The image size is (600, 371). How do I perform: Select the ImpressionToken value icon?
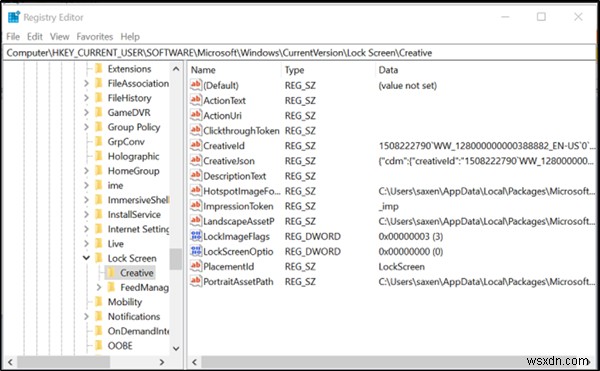[x=196, y=206]
